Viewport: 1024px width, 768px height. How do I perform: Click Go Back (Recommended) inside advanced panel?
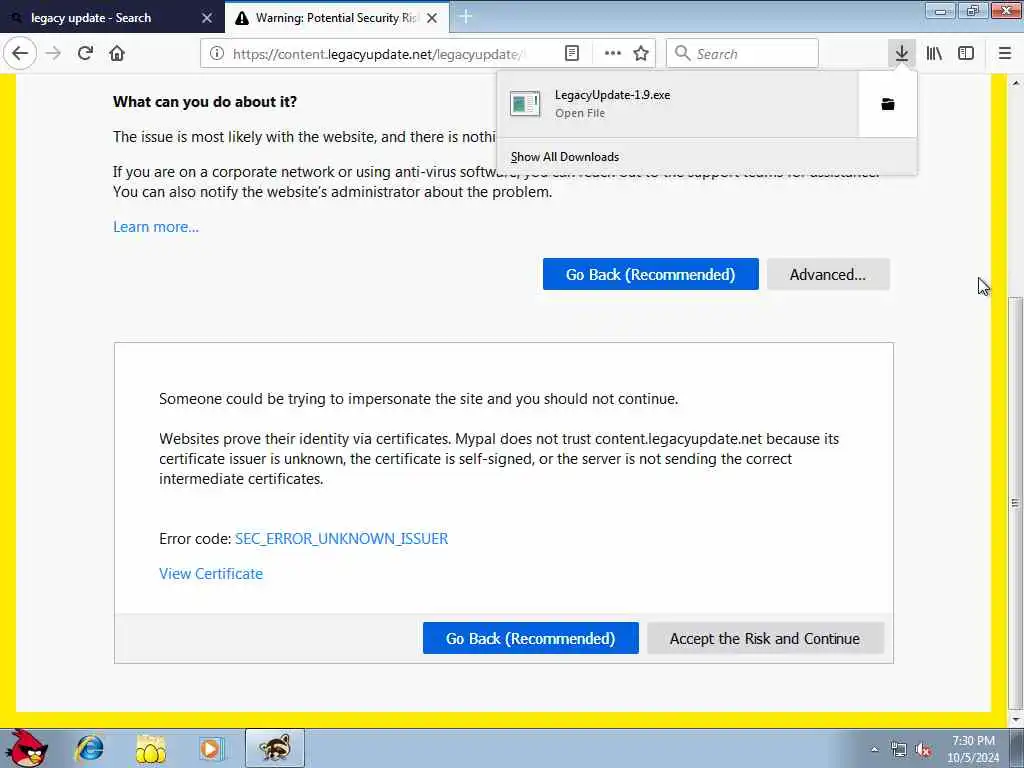530,638
